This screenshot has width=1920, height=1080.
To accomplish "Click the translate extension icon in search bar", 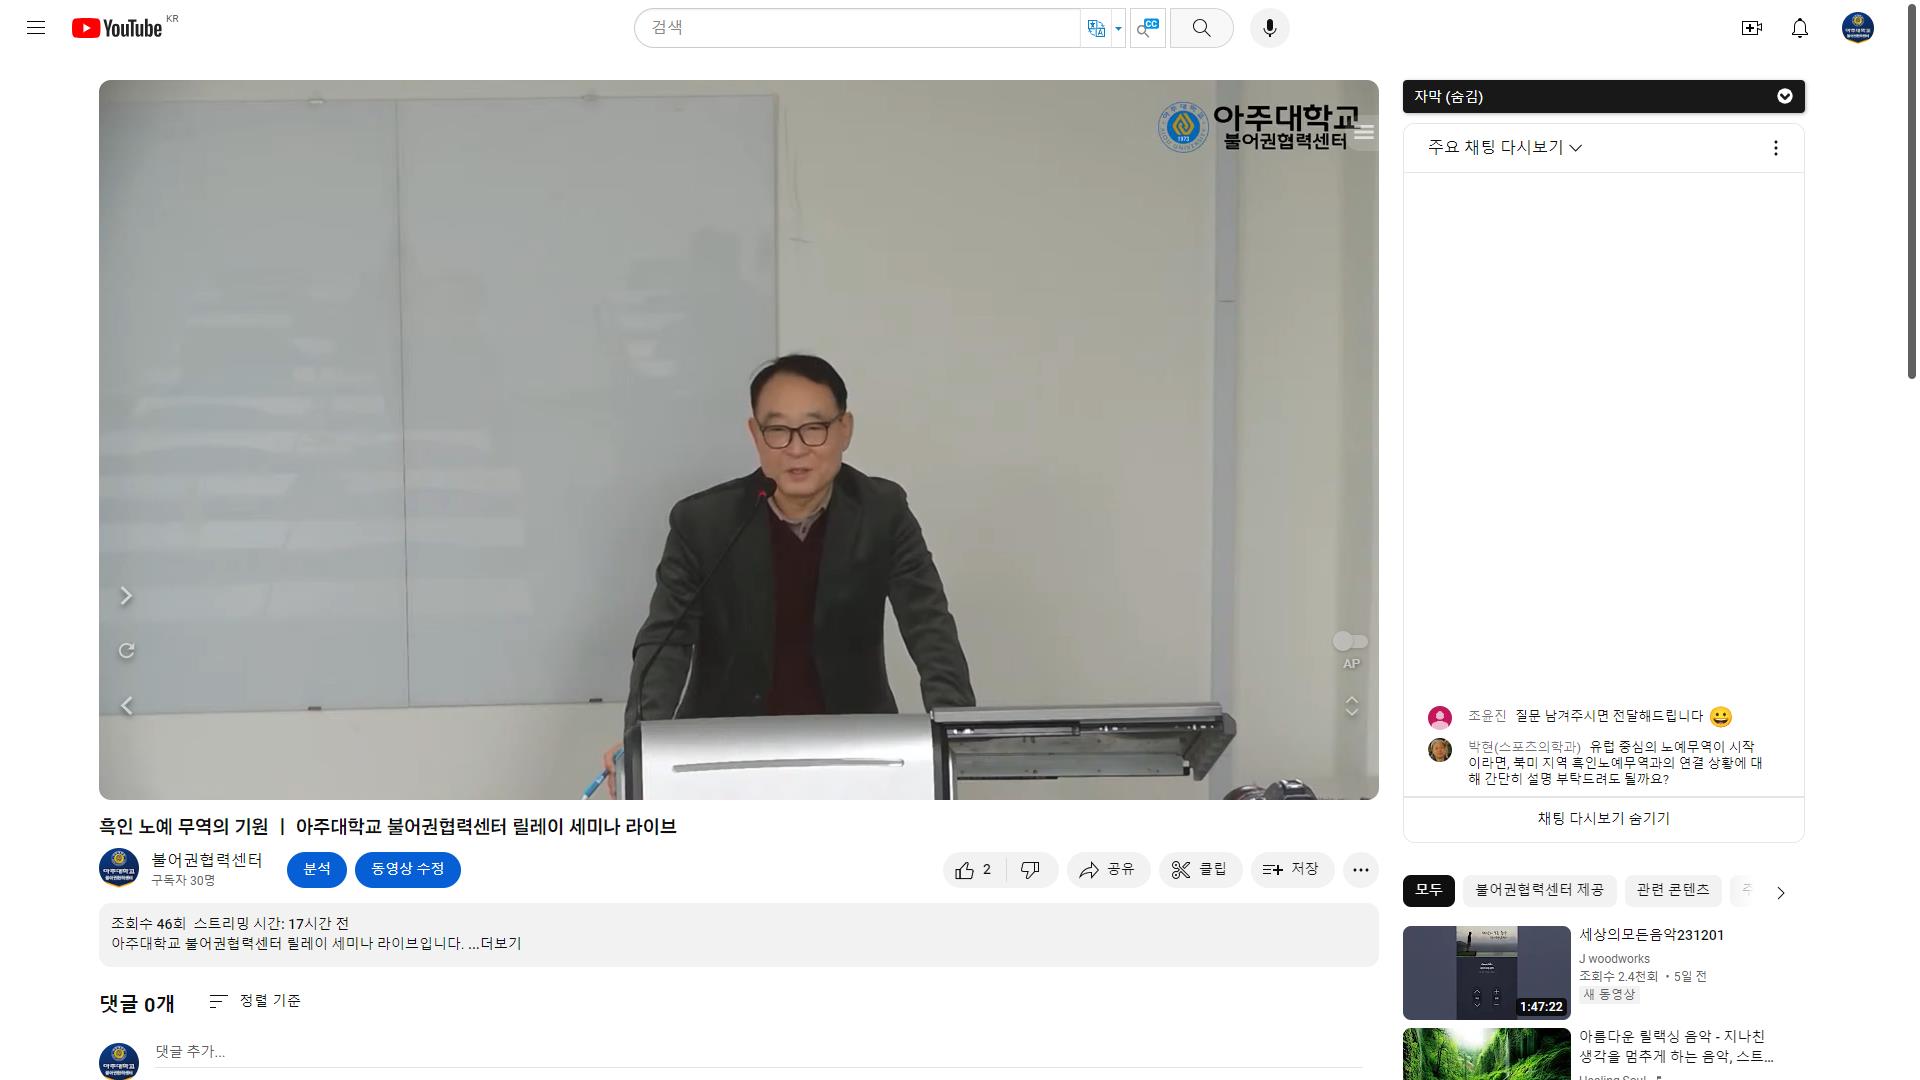I will click(1096, 28).
